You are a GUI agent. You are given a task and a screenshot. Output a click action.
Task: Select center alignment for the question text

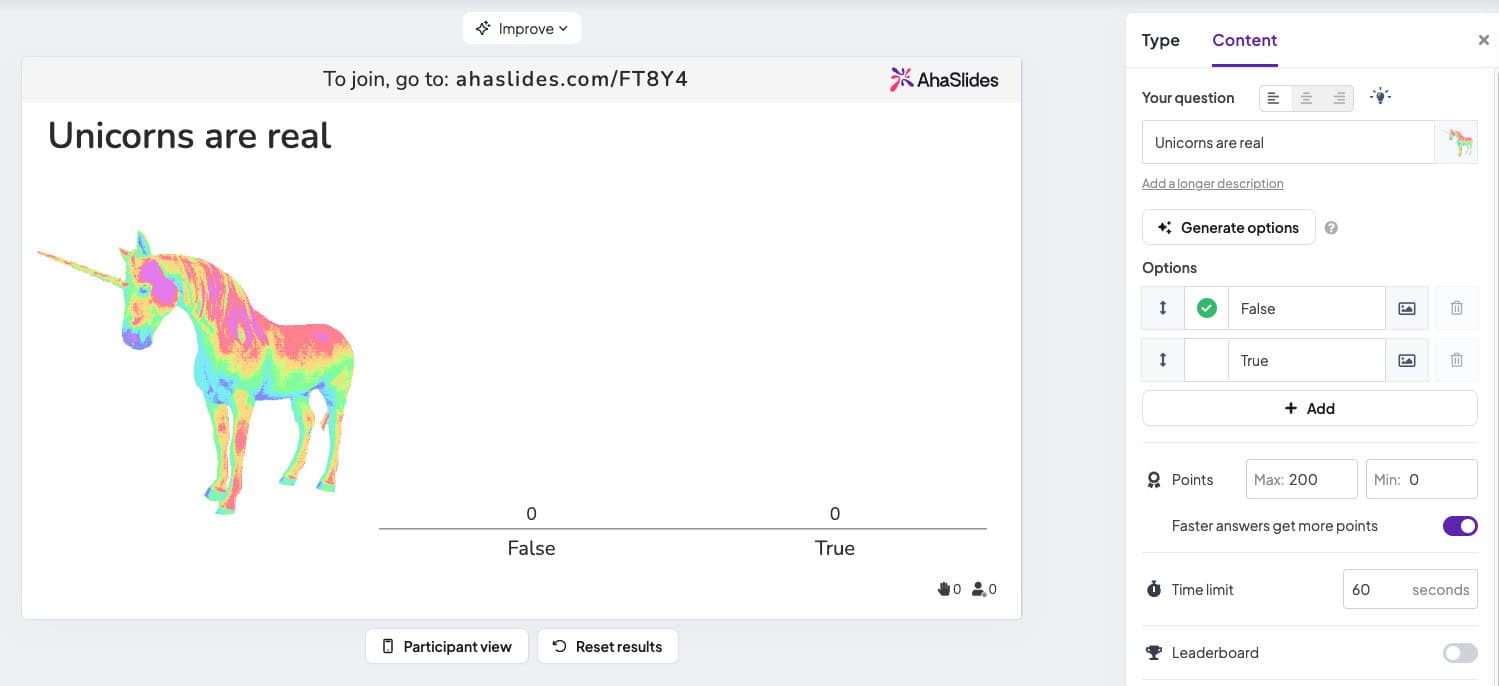[1306, 97]
